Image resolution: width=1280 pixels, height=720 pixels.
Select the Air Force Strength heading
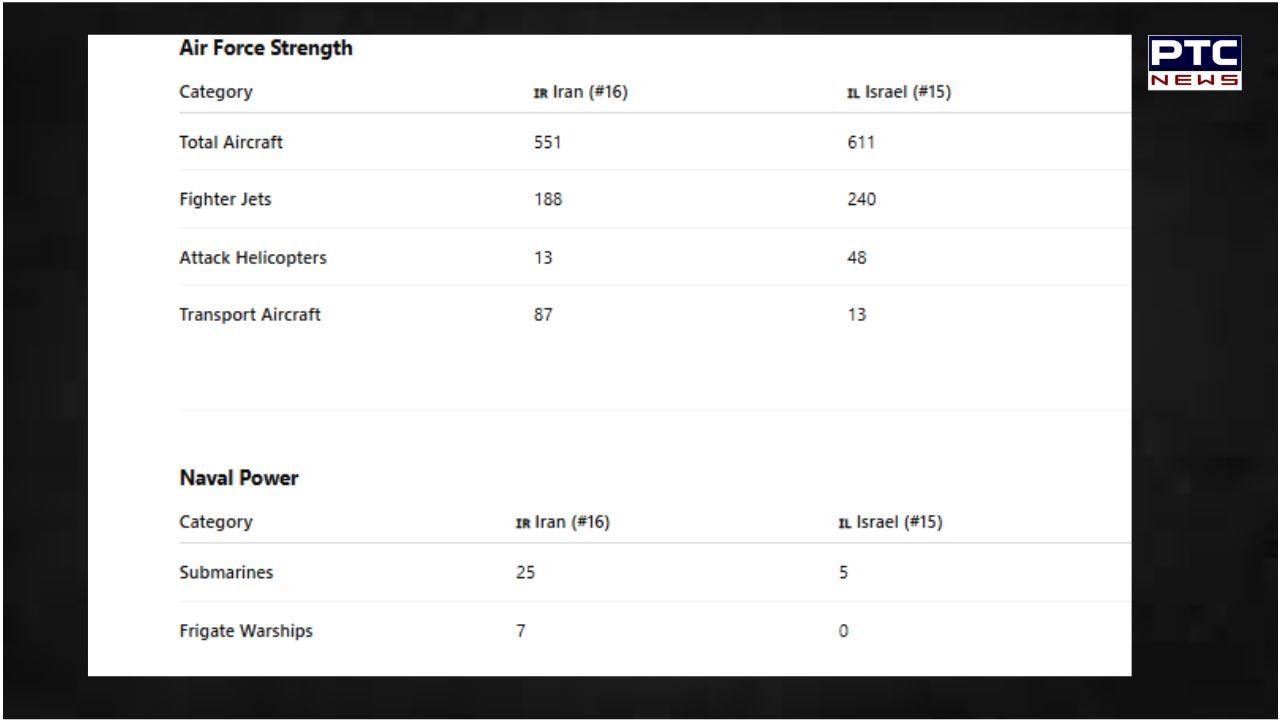[265, 48]
